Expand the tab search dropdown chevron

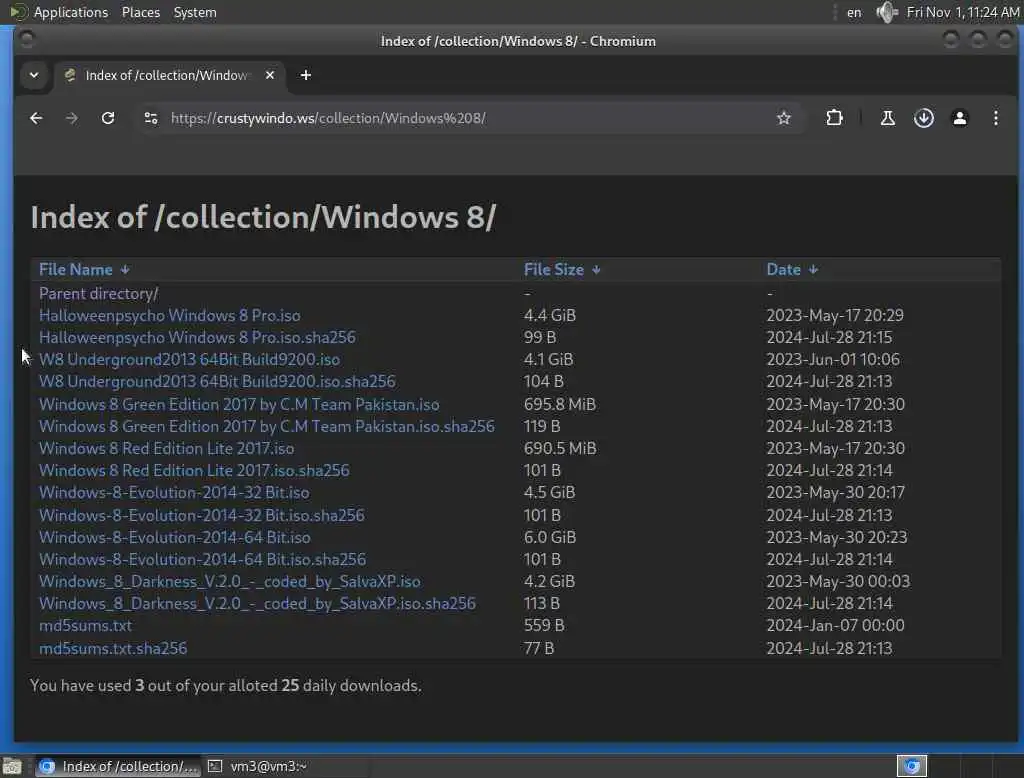pos(34,75)
